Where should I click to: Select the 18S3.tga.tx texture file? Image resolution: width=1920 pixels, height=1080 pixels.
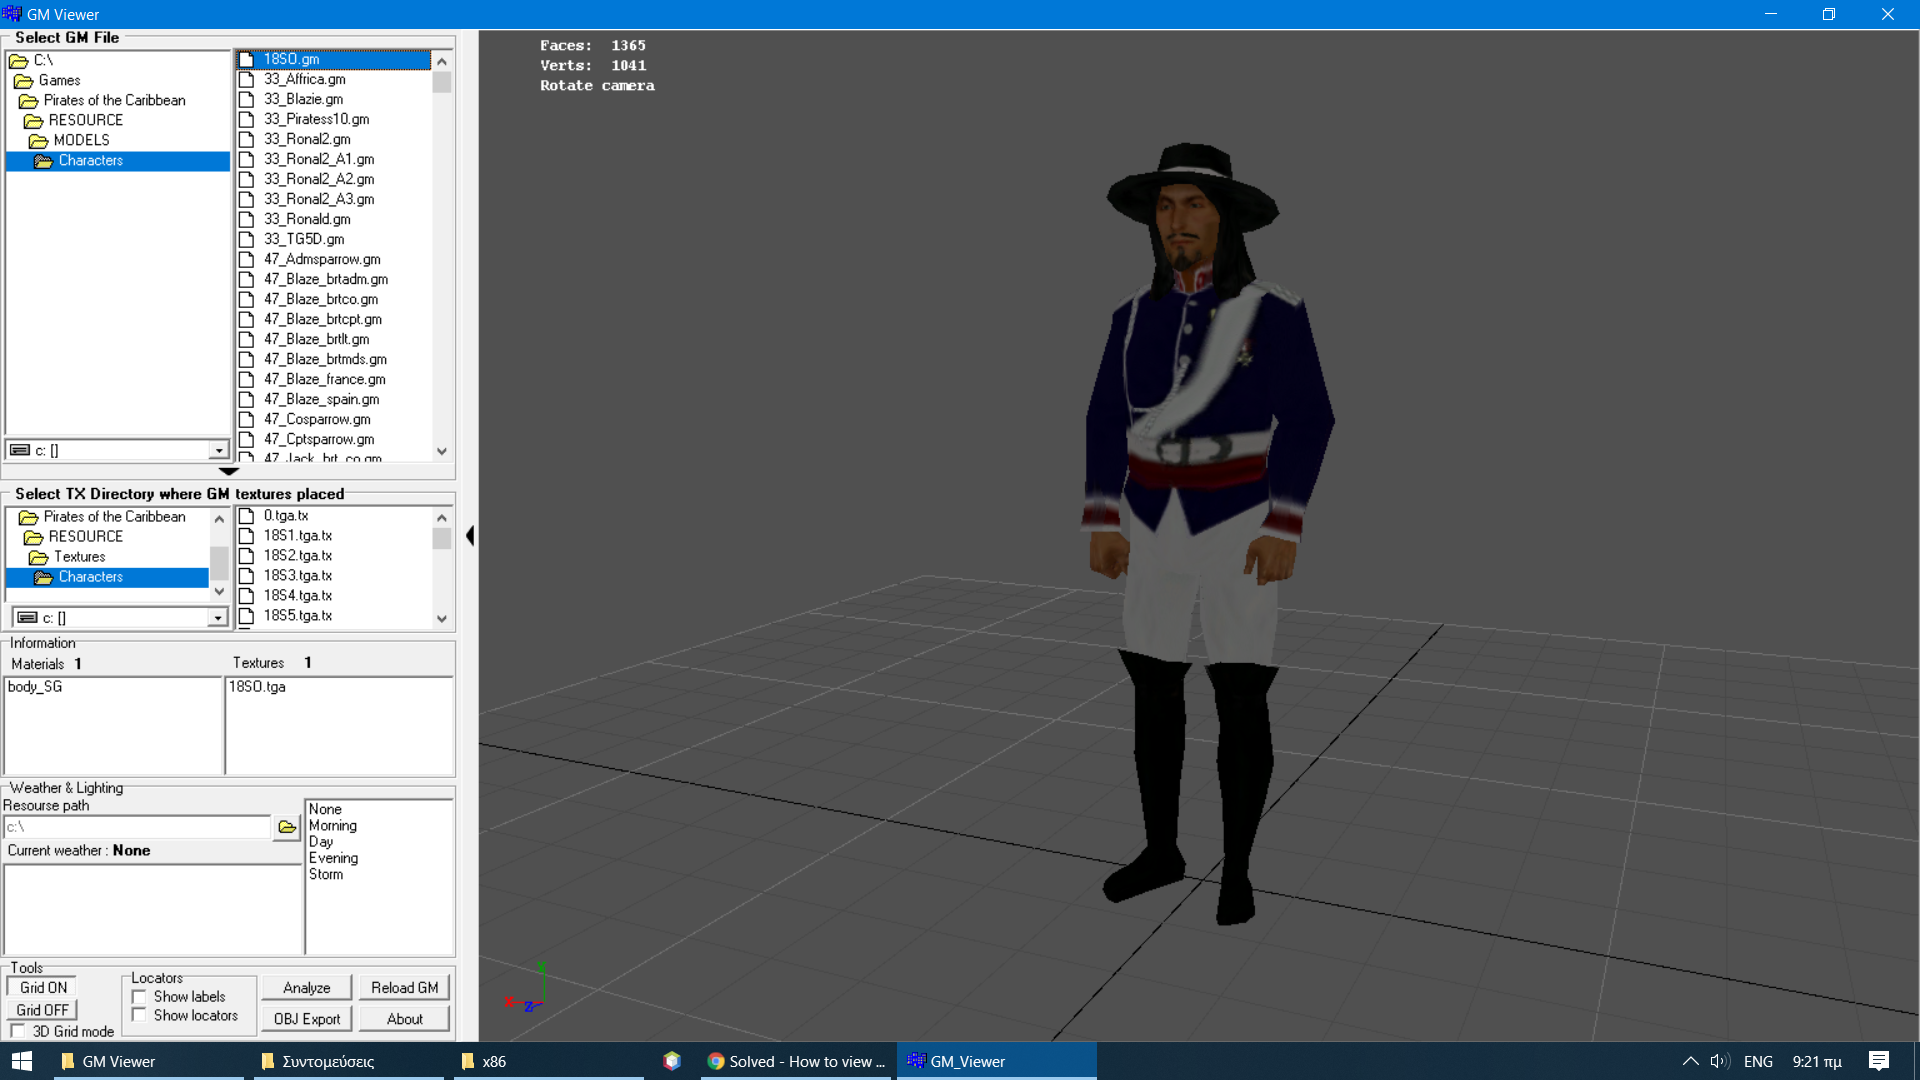coord(298,576)
